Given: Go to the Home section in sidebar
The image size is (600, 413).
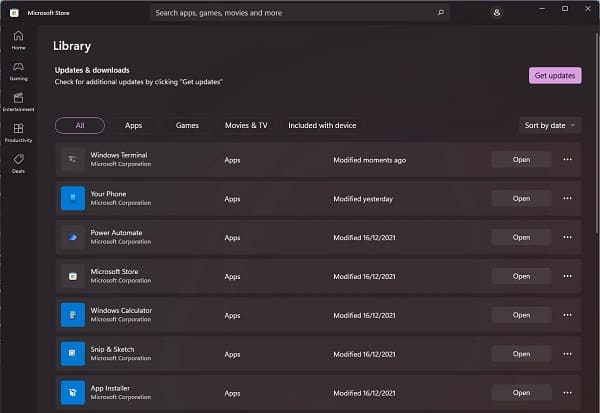Looking at the screenshot, I should click(x=18, y=40).
